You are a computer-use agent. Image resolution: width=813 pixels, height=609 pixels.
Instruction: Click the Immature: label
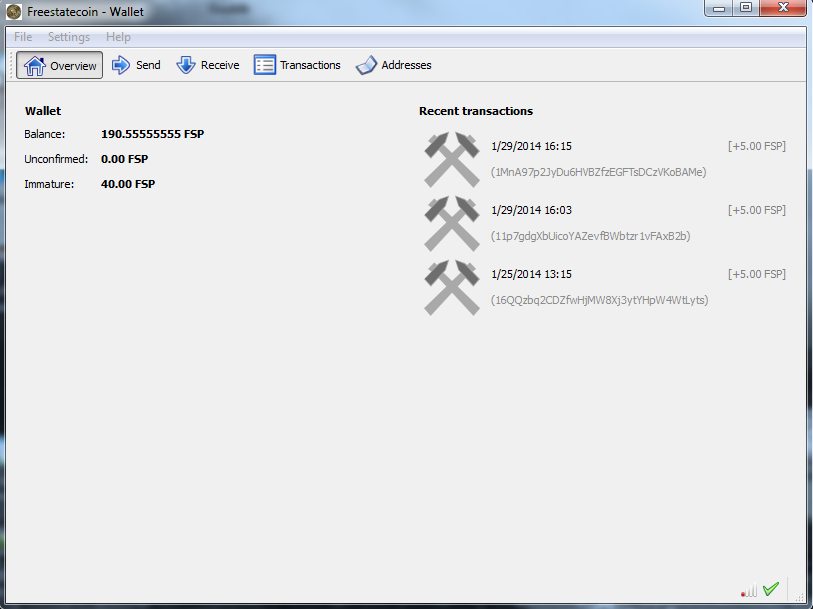coord(49,184)
